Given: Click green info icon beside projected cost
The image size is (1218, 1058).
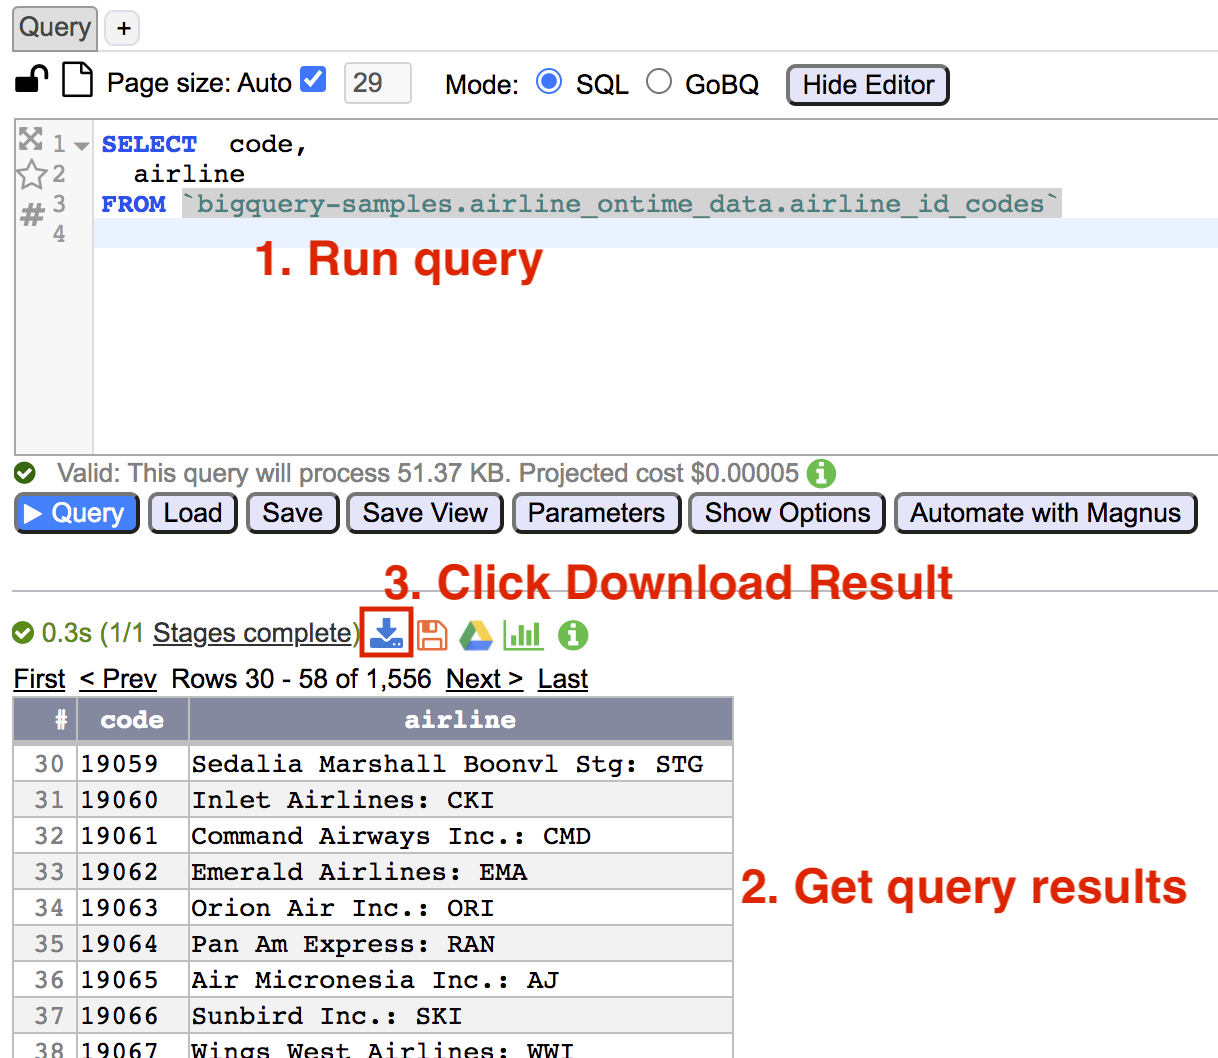Looking at the screenshot, I should (x=821, y=473).
